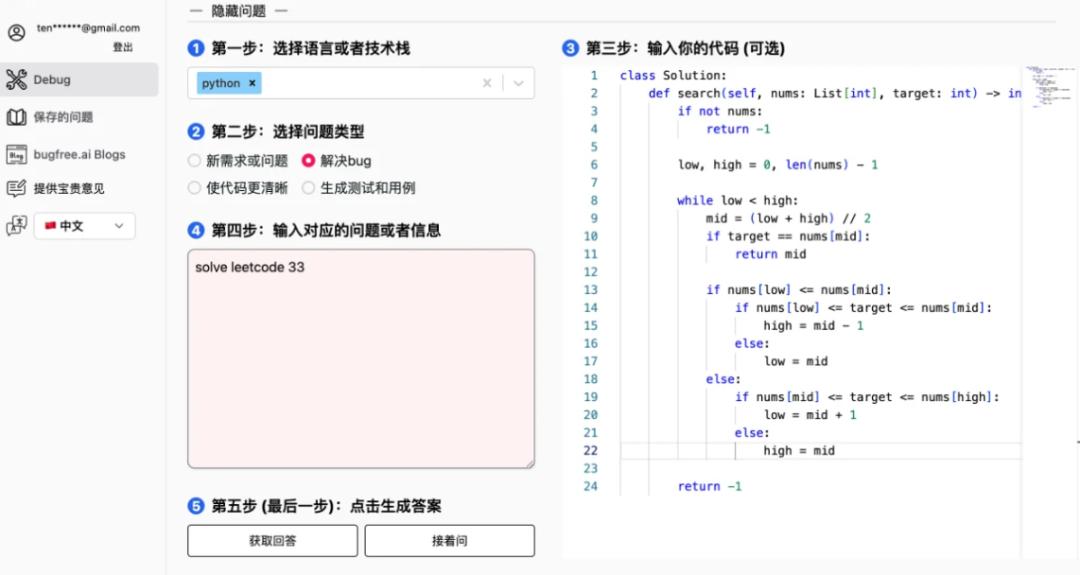Choose the 使代码更清晰 radio option
1080x575 pixels.
194,188
